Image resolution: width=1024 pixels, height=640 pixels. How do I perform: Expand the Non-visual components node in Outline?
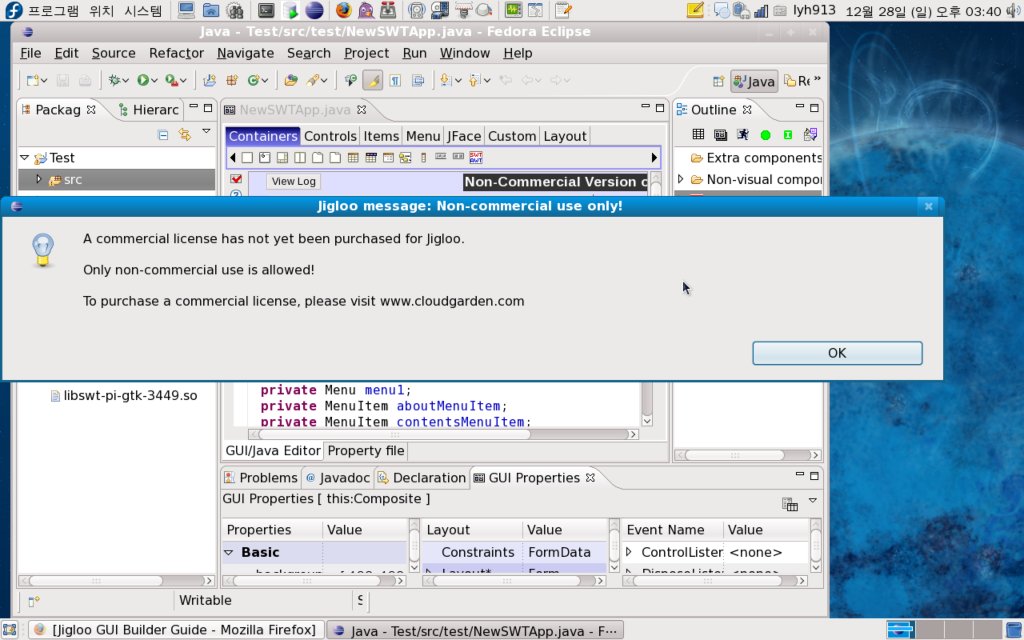681,179
